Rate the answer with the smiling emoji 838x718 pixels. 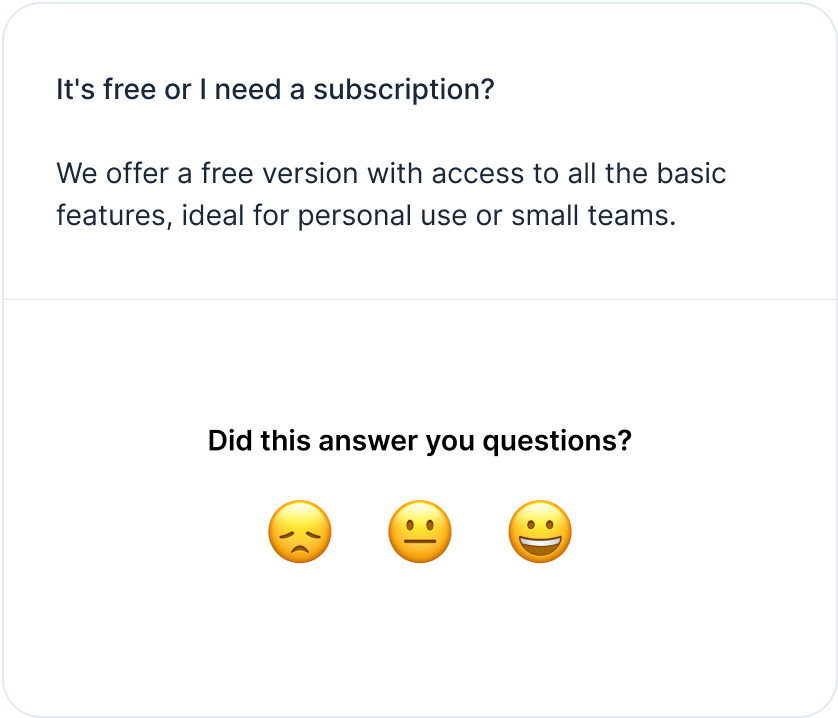point(540,532)
